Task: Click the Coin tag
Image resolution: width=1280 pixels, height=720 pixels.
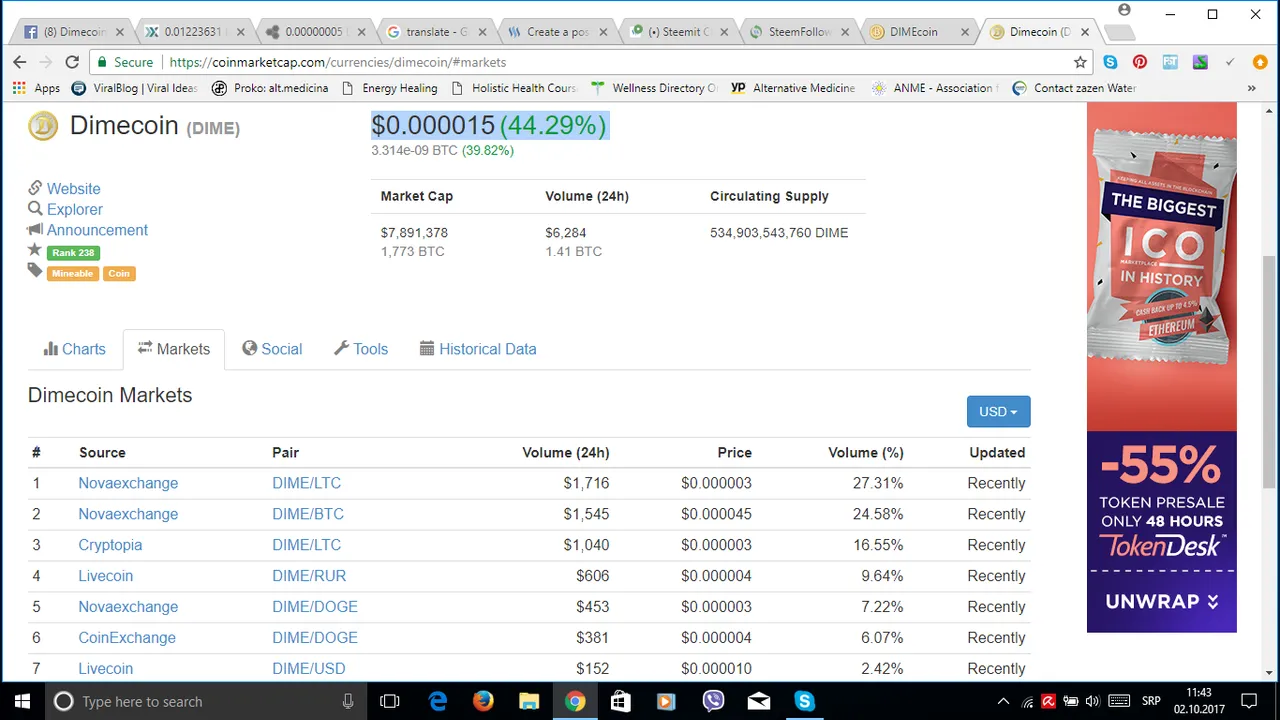Action: click(x=119, y=273)
